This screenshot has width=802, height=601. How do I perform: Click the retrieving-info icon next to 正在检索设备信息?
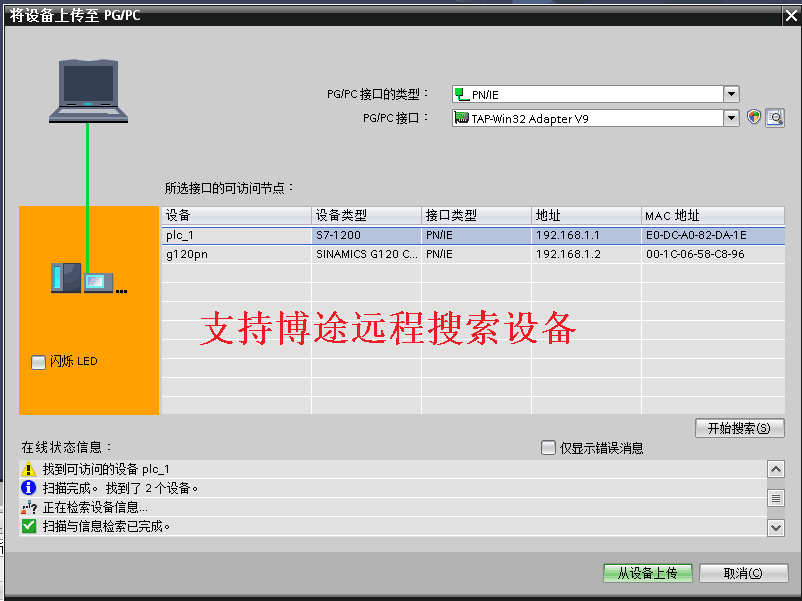pyautogui.click(x=28, y=507)
